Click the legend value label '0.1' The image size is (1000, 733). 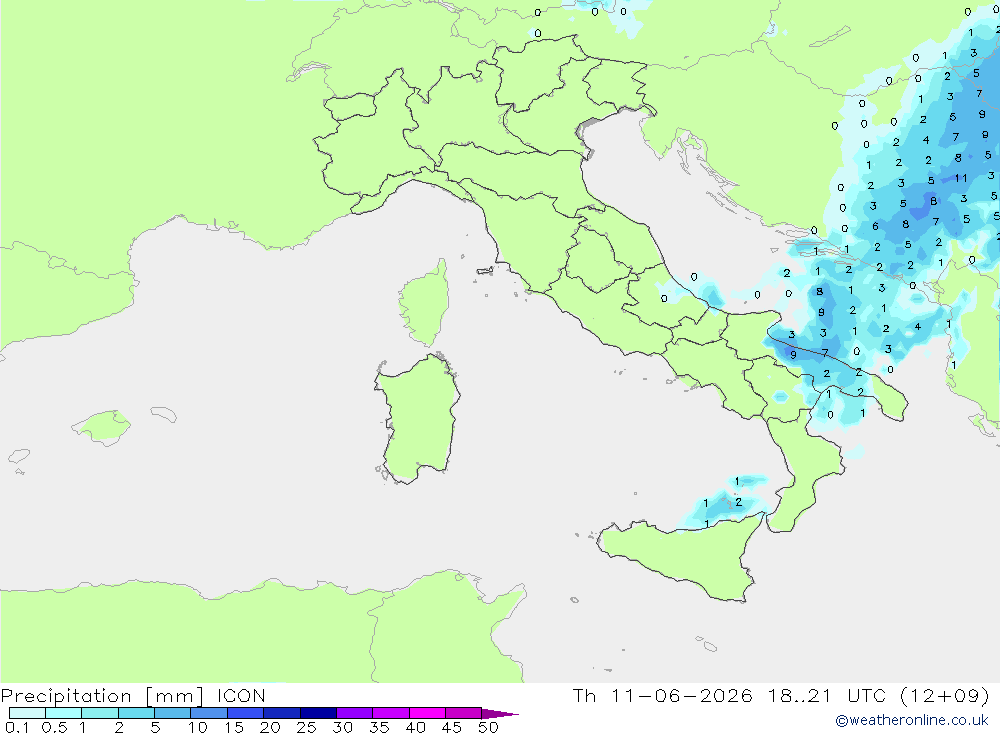(17, 727)
